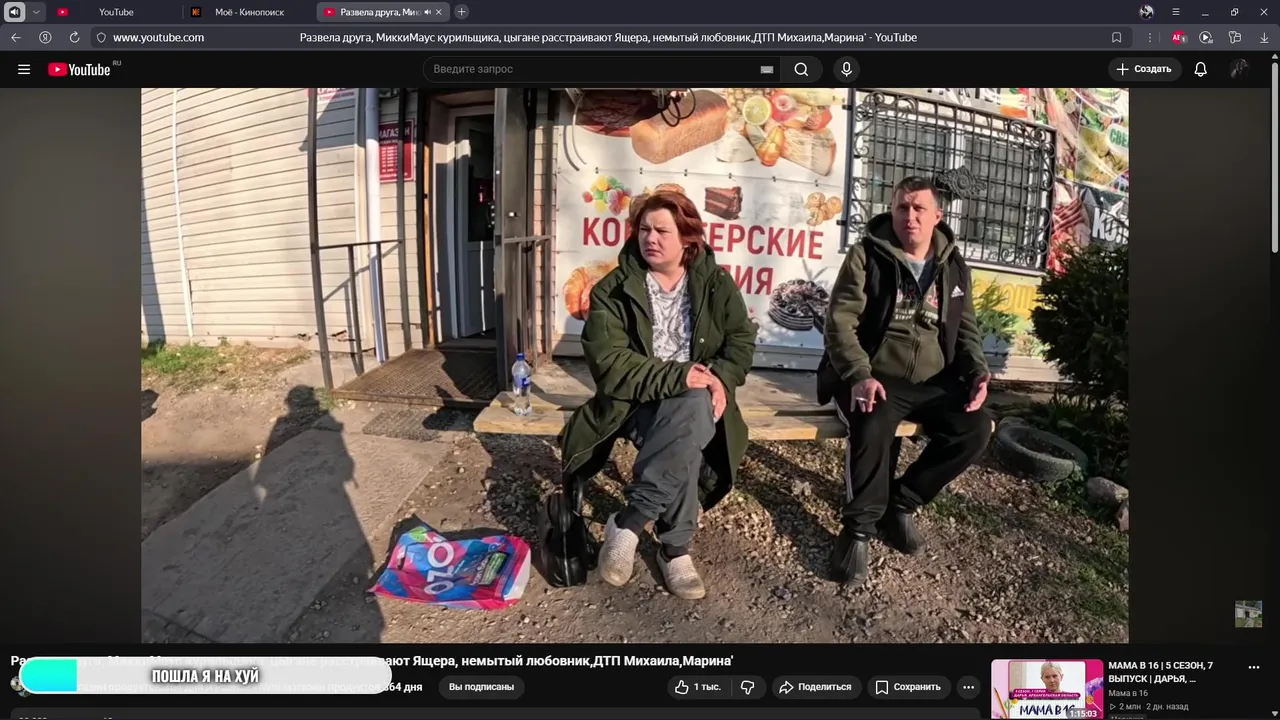Click the Введите запрос search field
This screenshot has height=720, width=1280.
[590, 69]
